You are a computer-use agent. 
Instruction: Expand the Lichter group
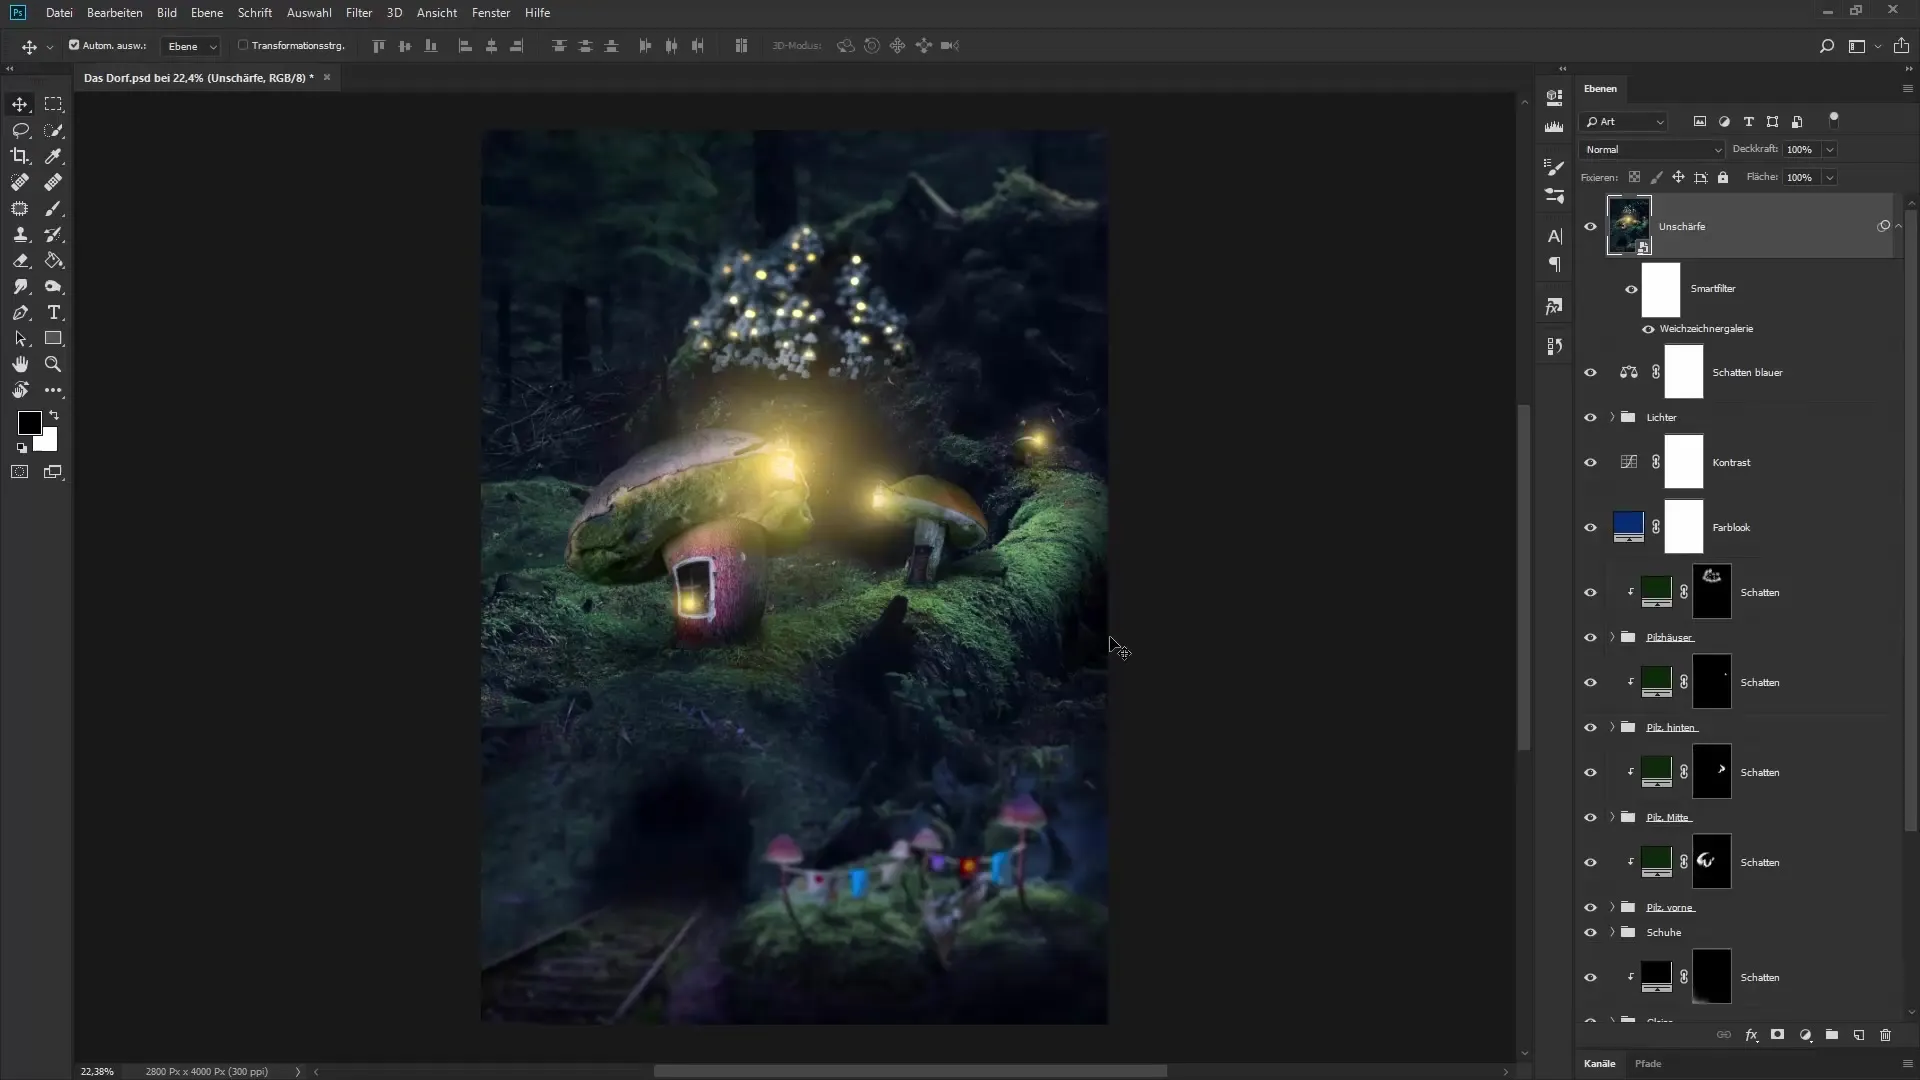(1612, 417)
